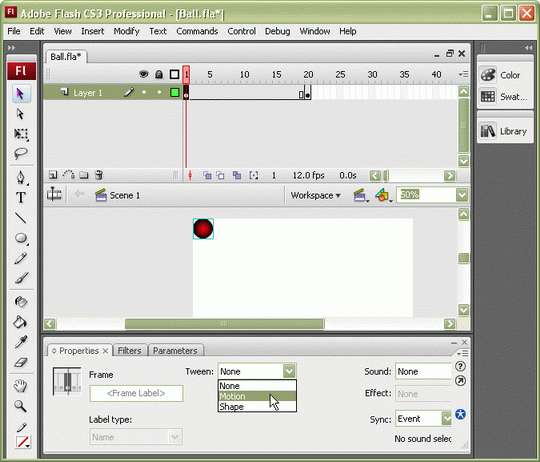Select the Eraser tool
Viewport: 540px width, 462px height.
[x=21, y=362]
